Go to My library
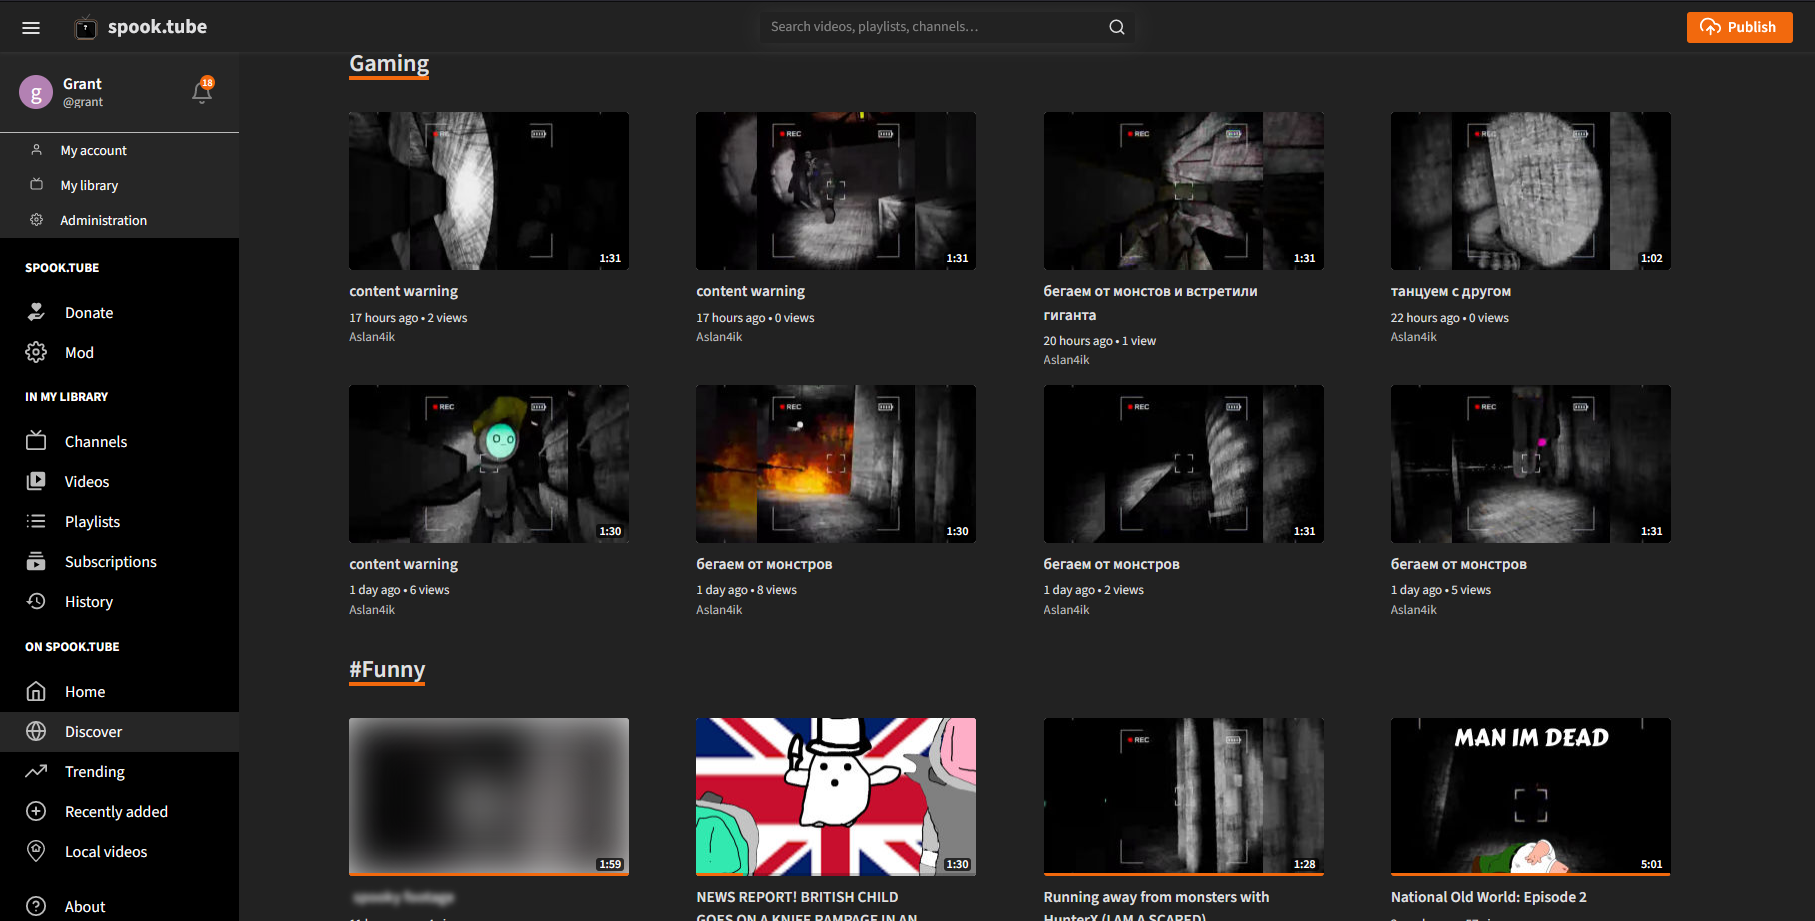Viewport: 1815px width, 921px height. pyautogui.click(x=89, y=185)
